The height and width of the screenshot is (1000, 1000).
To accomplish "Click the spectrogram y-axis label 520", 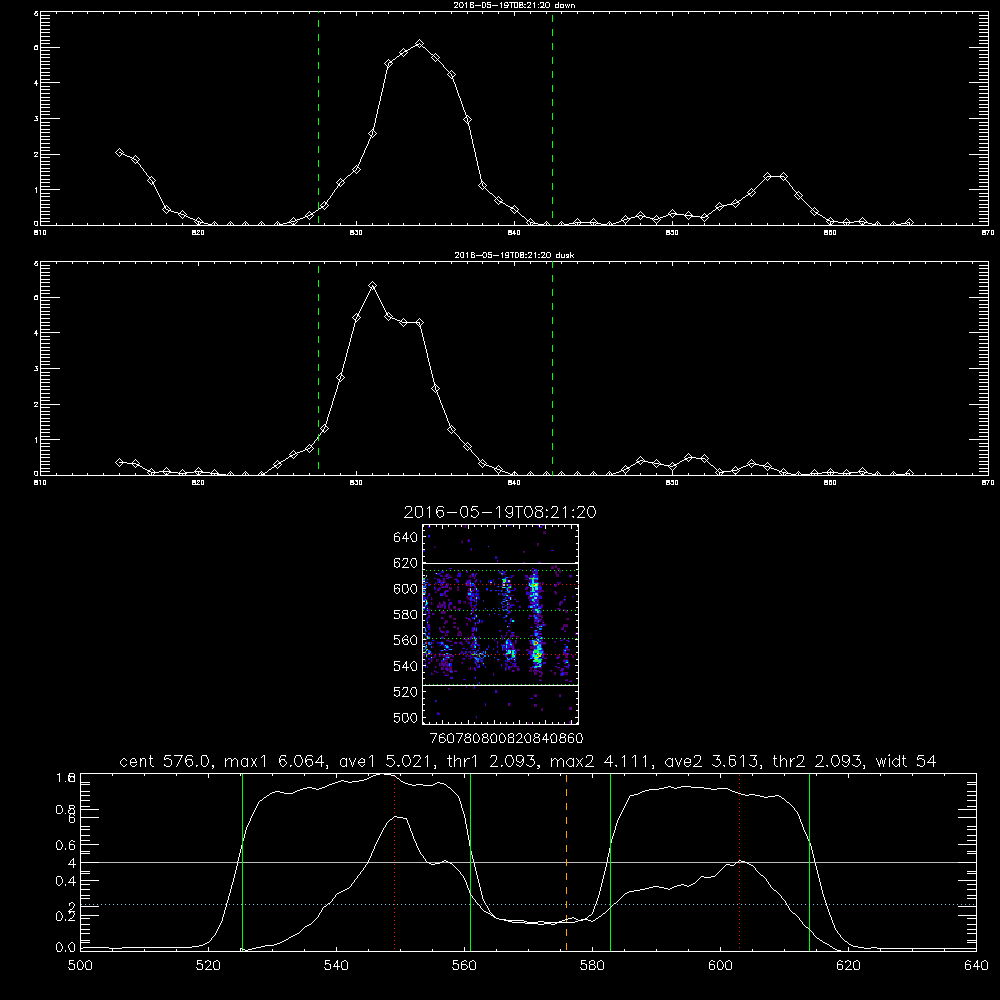I will [406, 691].
